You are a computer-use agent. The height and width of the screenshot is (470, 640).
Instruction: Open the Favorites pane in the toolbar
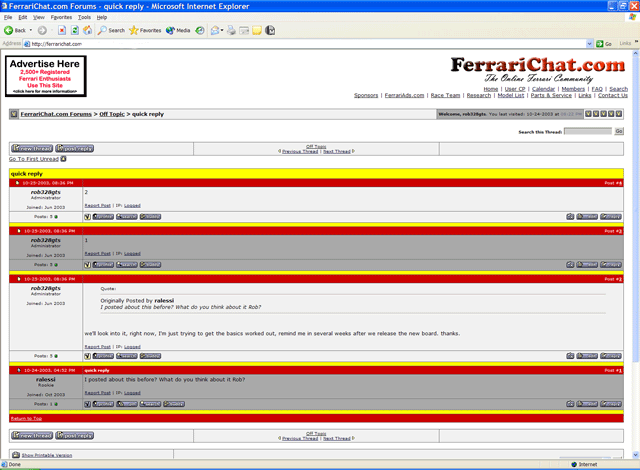[x=145, y=30]
